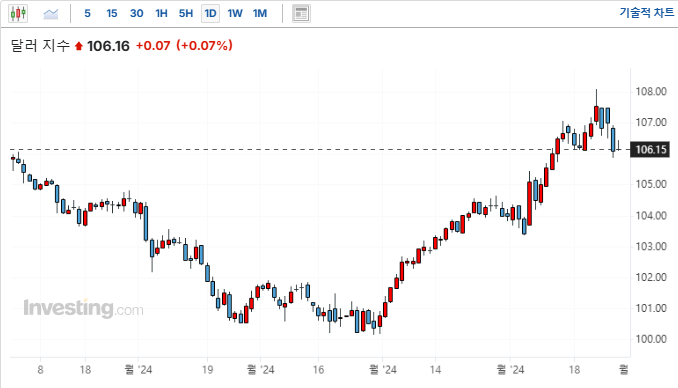The width and height of the screenshot is (678, 388).
Task: Choose the 5H timeframe
Action: 186,13
